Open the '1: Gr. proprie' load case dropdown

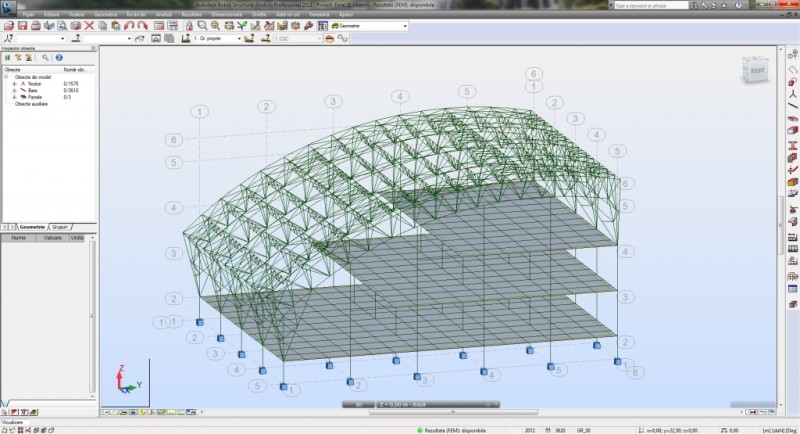[239, 39]
